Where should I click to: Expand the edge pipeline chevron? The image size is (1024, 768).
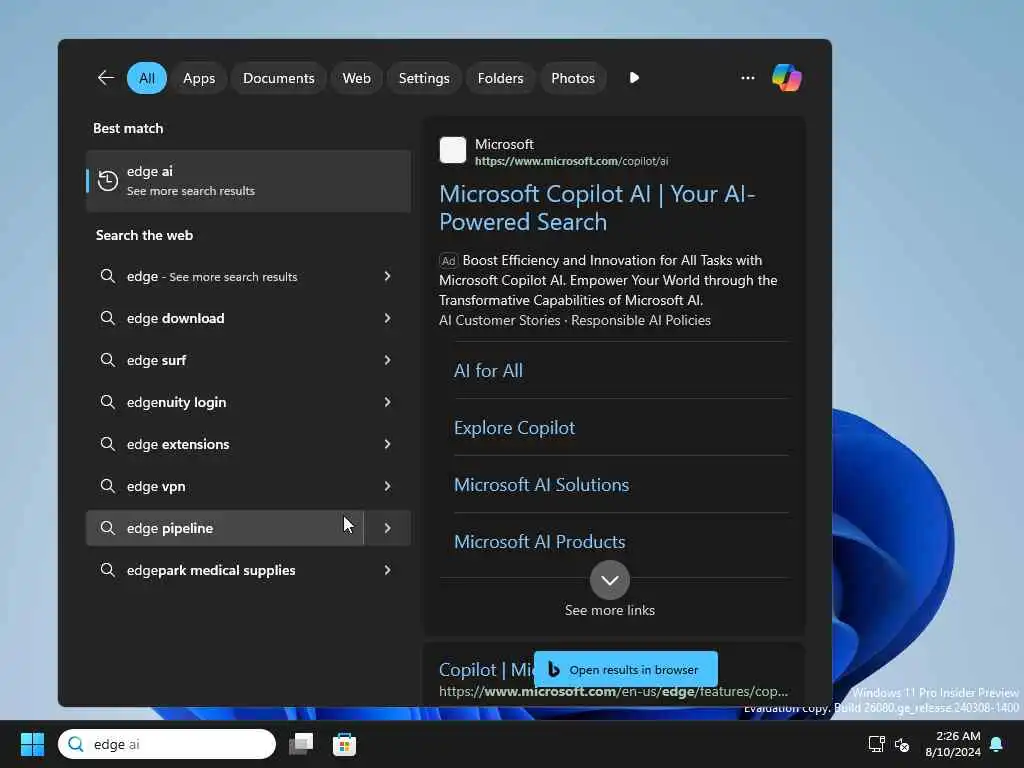(x=387, y=528)
